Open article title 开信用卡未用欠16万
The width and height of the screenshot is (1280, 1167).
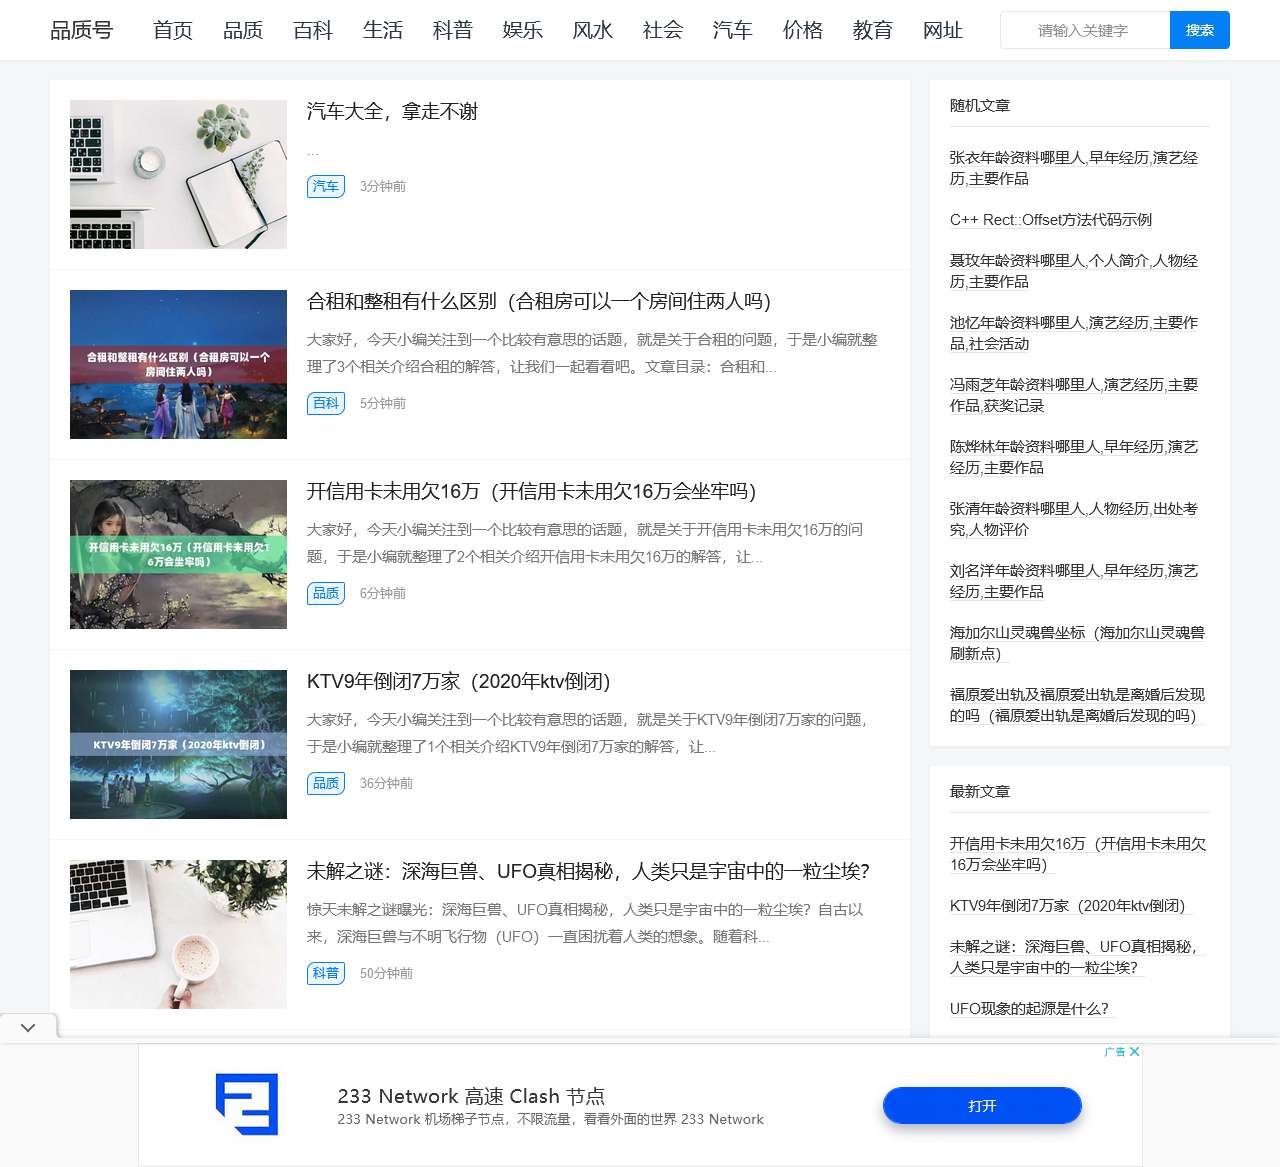(x=531, y=491)
